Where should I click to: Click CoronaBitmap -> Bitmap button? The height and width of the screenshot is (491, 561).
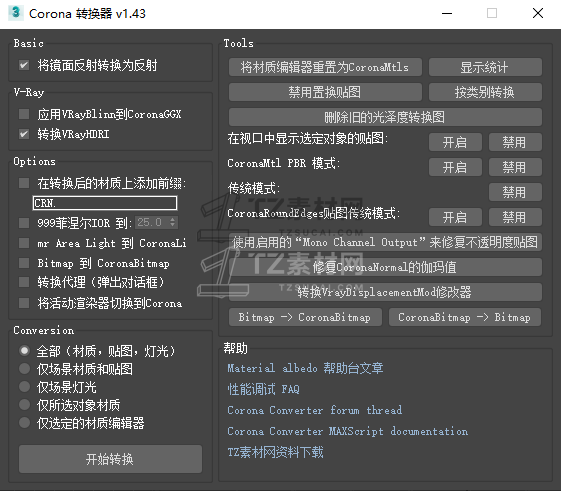click(x=465, y=317)
